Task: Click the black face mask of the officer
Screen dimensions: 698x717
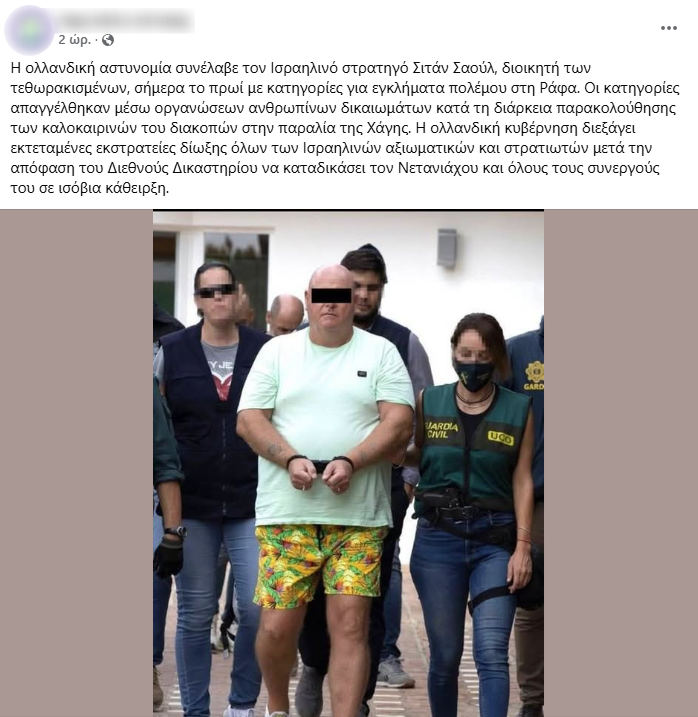Action: [x=473, y=374]
